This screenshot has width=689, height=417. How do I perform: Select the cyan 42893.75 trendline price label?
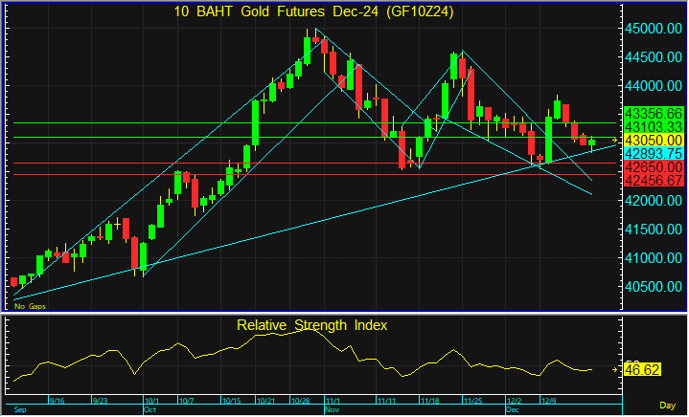pos(652,154)
